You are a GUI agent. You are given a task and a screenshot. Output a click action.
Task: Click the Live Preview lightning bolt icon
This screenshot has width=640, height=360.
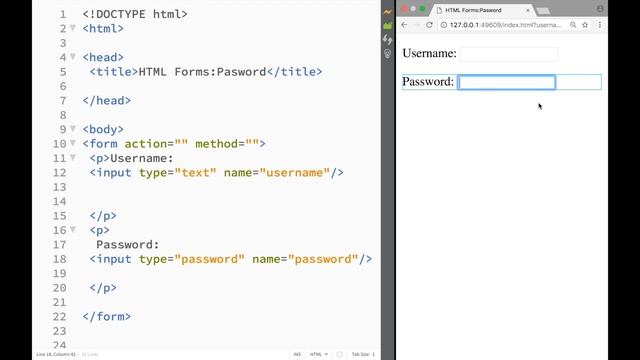coord(387,12)
